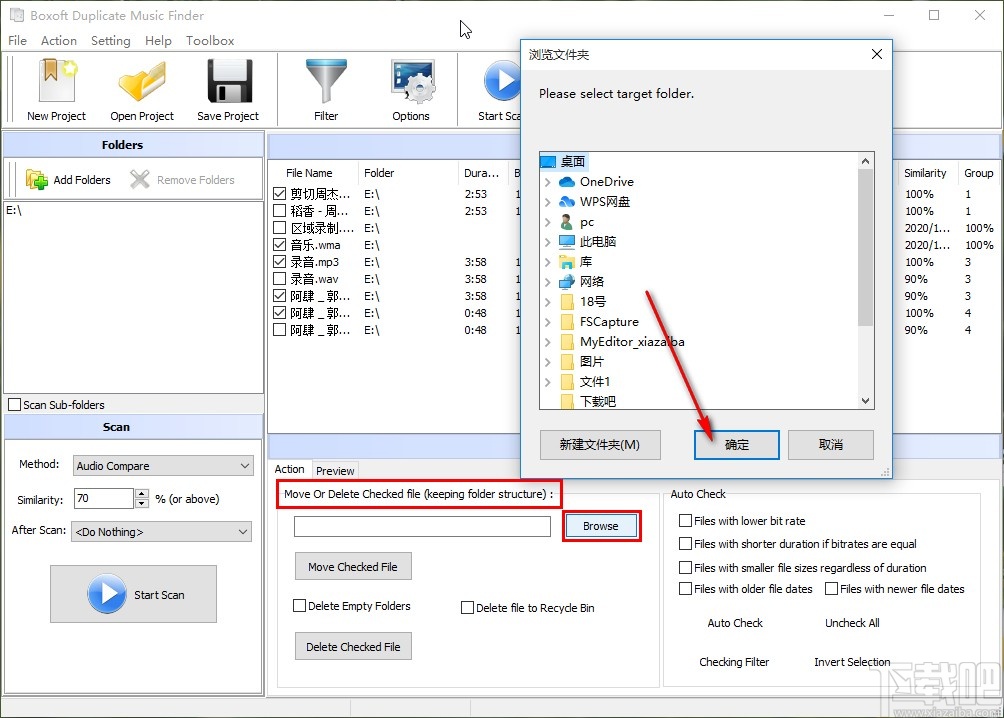Expand the 库 tree node
Image resolution: width=1004 pixels, height=718 pixels.
[547, 262]
